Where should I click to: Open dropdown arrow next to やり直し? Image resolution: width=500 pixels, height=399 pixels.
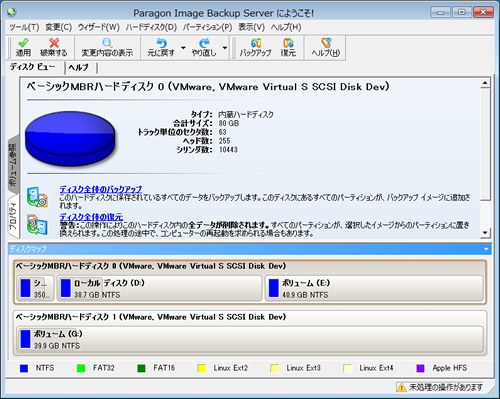coord(225,48)
